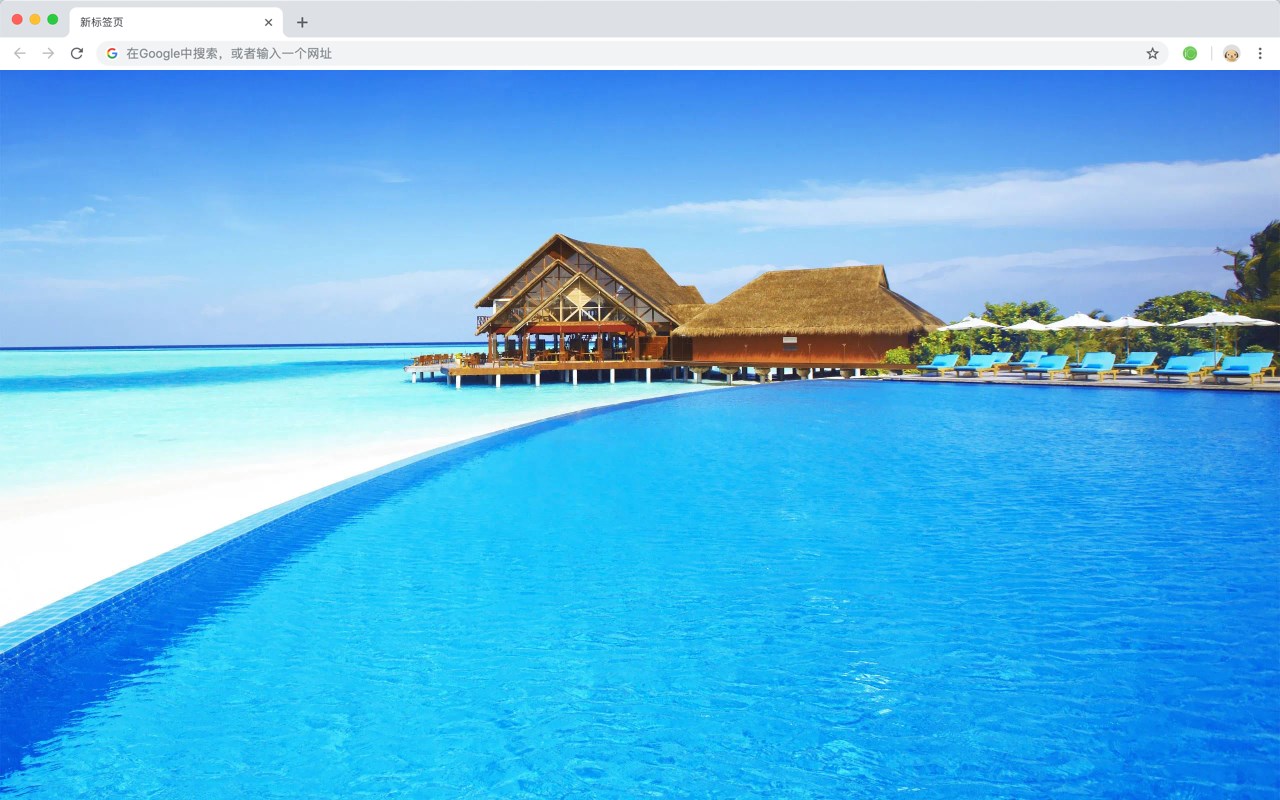Open a new tab with plus button
This screenshot has height=800, width=1280.
pos(302,22)
